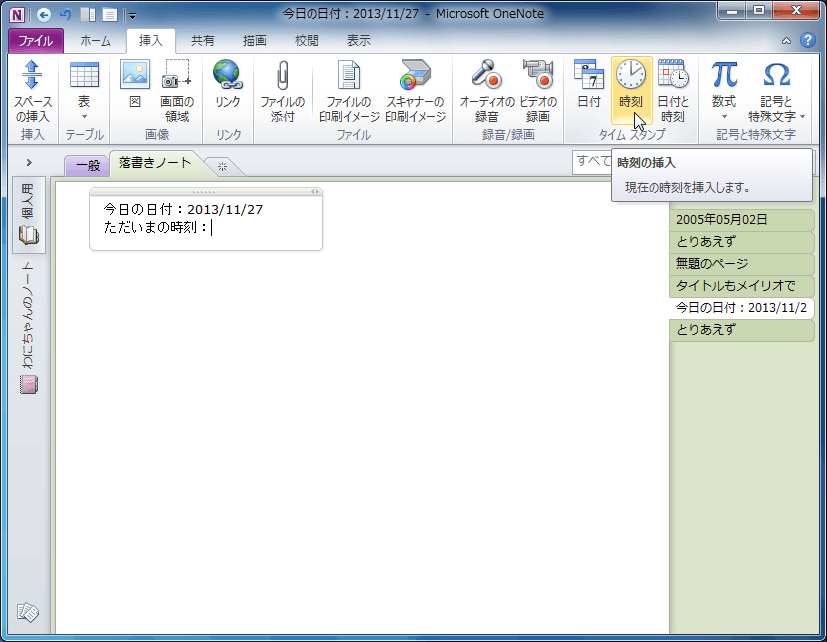The height and width of the screenshot is (642, 827).
Task: Open unfiled notes icon at bottom
Action: tap(27, 612)
